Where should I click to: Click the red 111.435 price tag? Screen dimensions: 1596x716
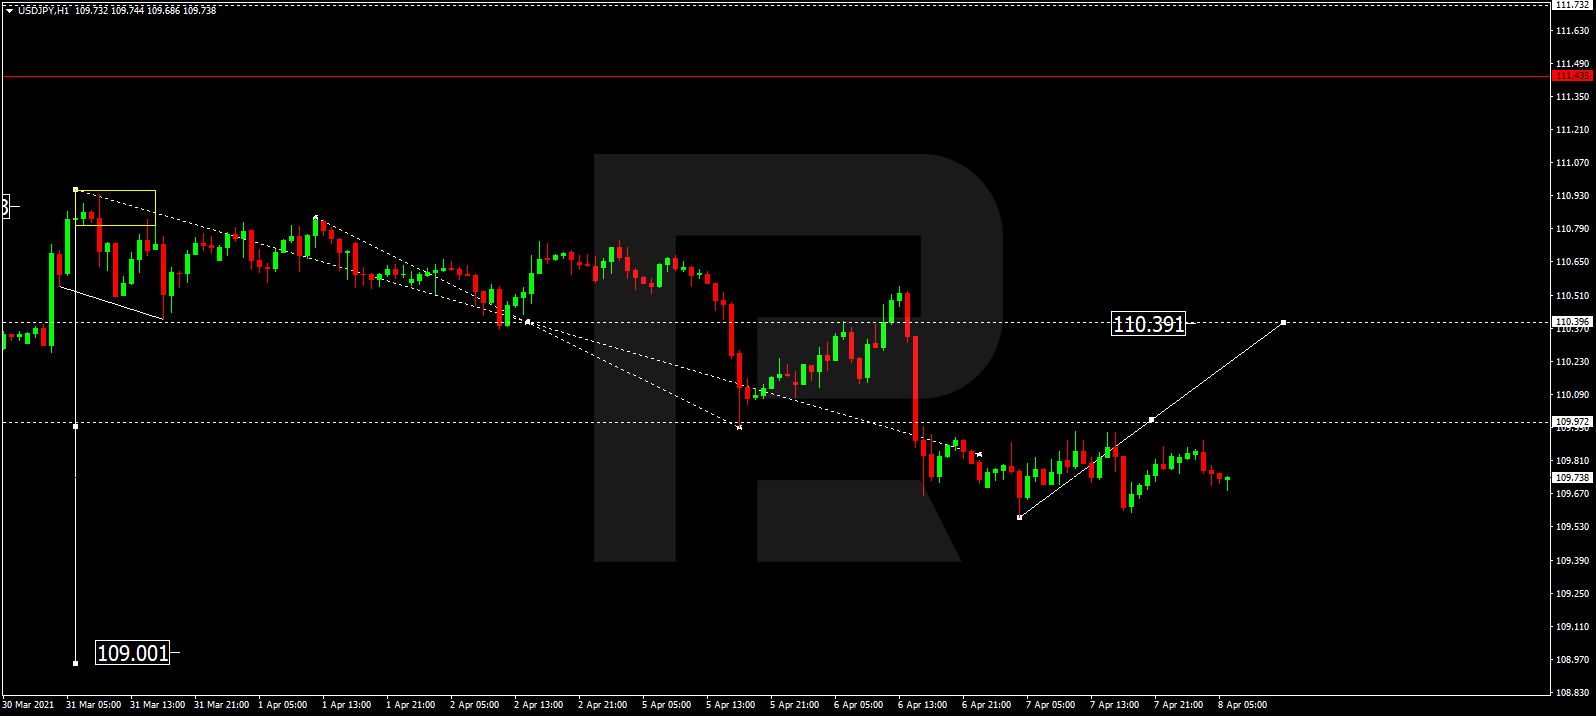tap(1571, 76)
